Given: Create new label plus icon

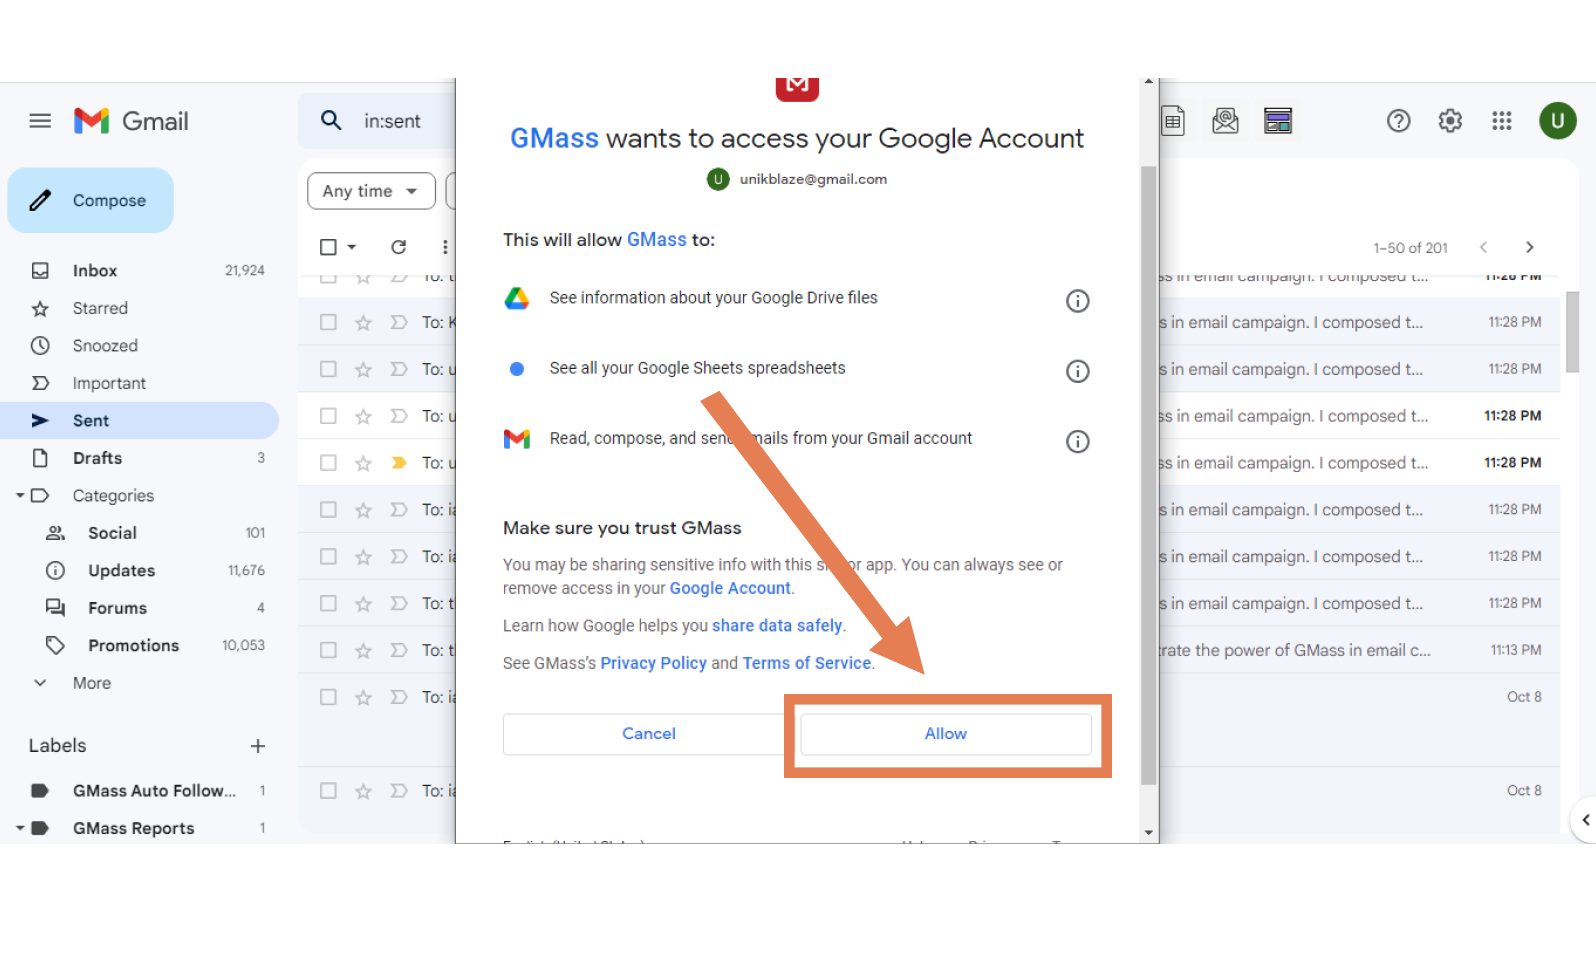Looking at the screenshot, I should (x=258, y=746).
